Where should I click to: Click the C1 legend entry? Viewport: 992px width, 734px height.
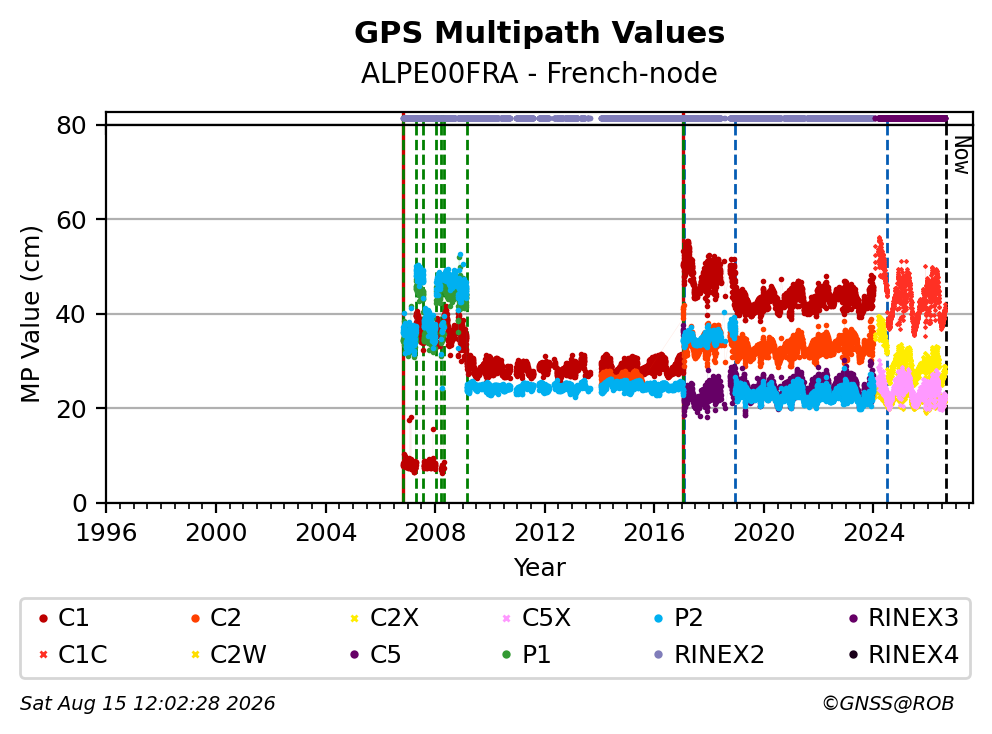63,618
